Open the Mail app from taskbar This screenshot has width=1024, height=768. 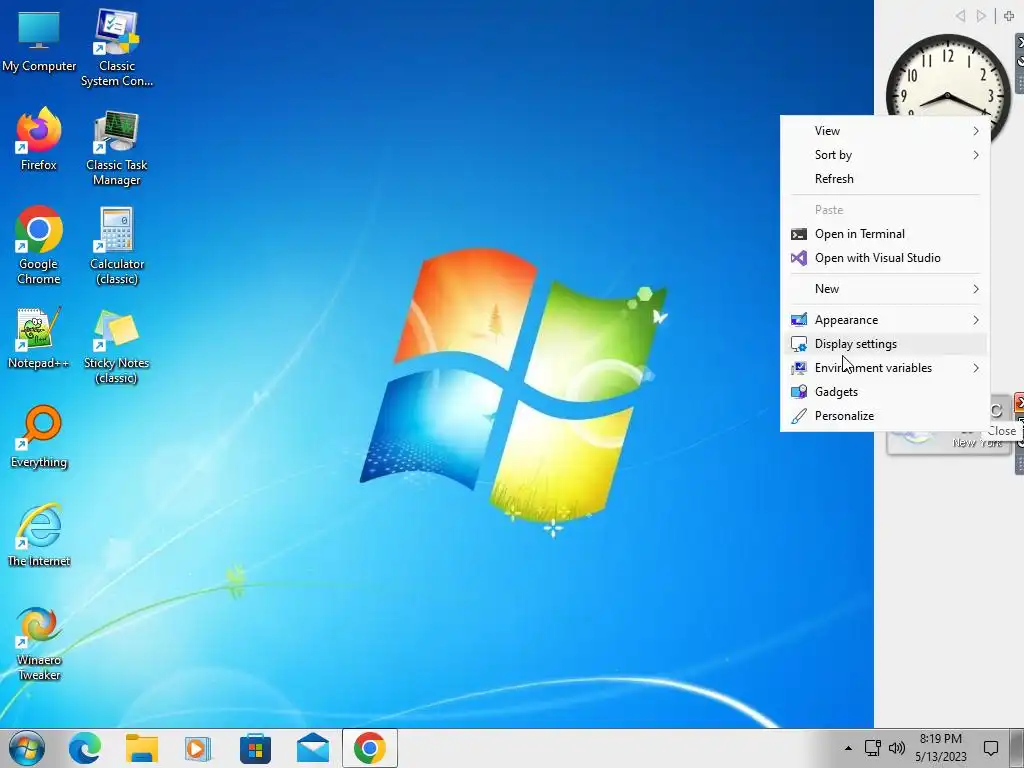(x=313, y=748)
